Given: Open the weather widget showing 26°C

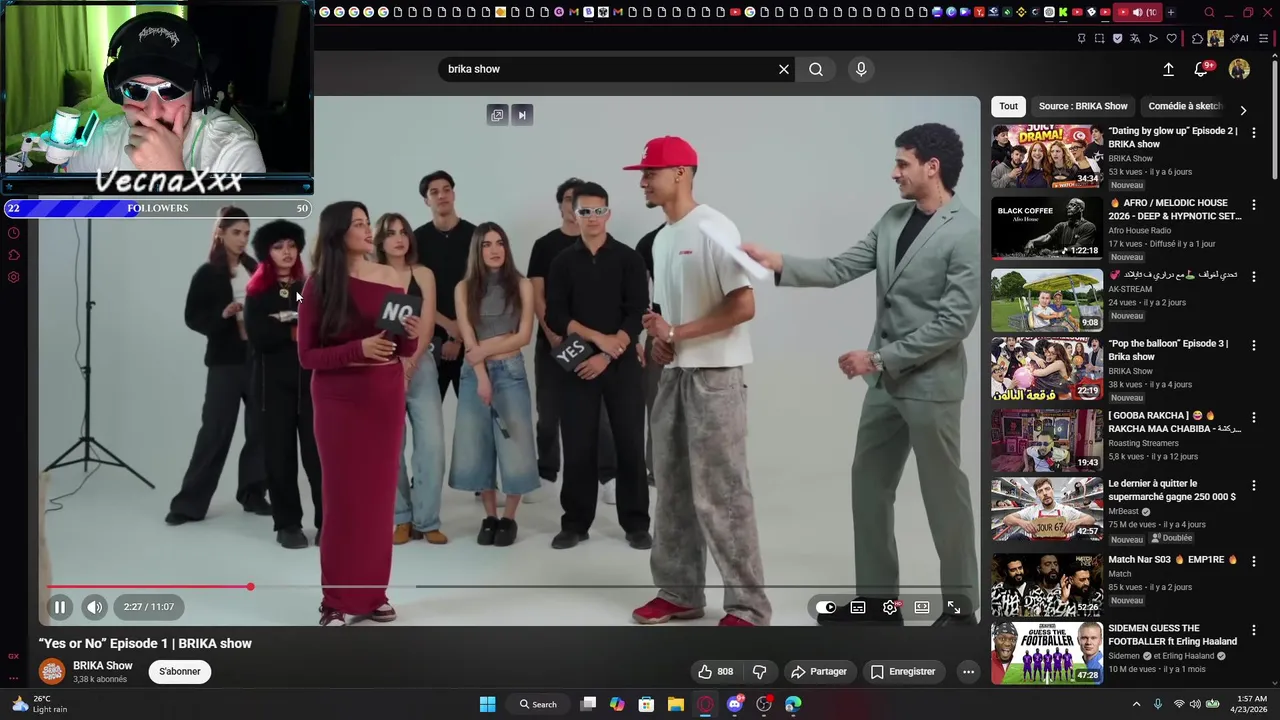Looking at the screenshot, I should click(x=38, y=704).
